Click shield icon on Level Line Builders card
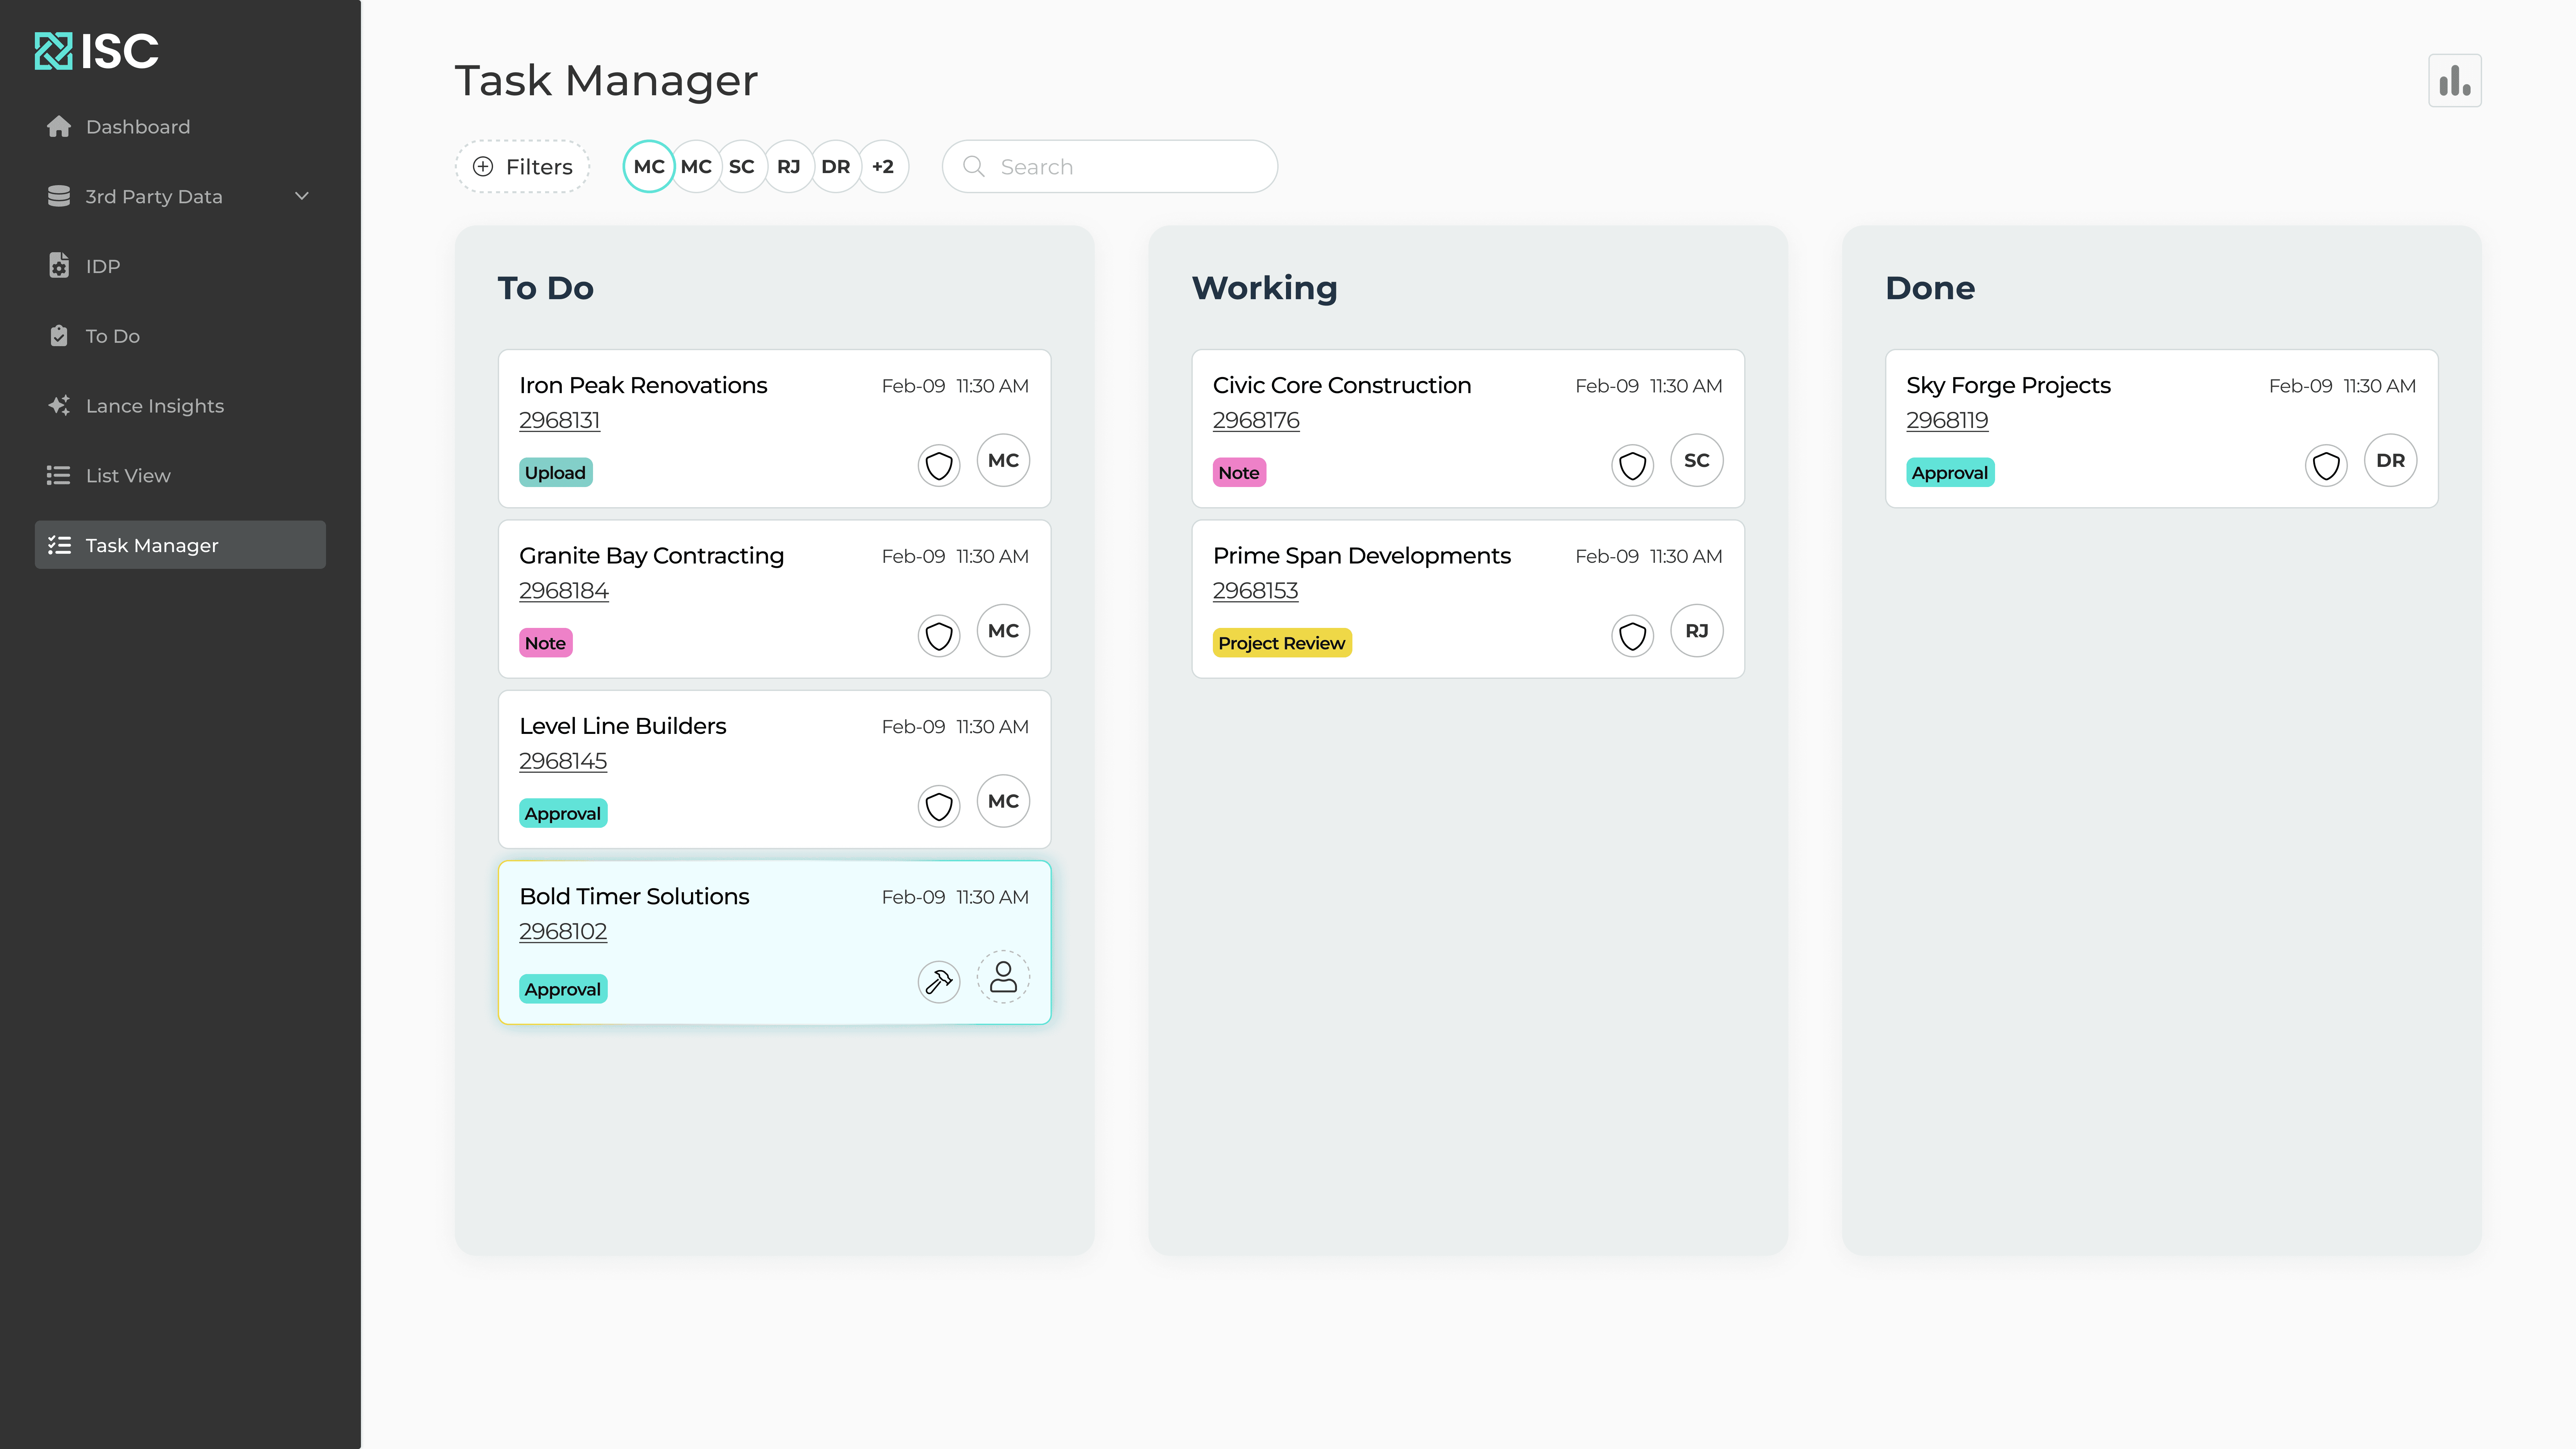The height and width of the screenshot is (1449, 2576). tap(939, 806)
